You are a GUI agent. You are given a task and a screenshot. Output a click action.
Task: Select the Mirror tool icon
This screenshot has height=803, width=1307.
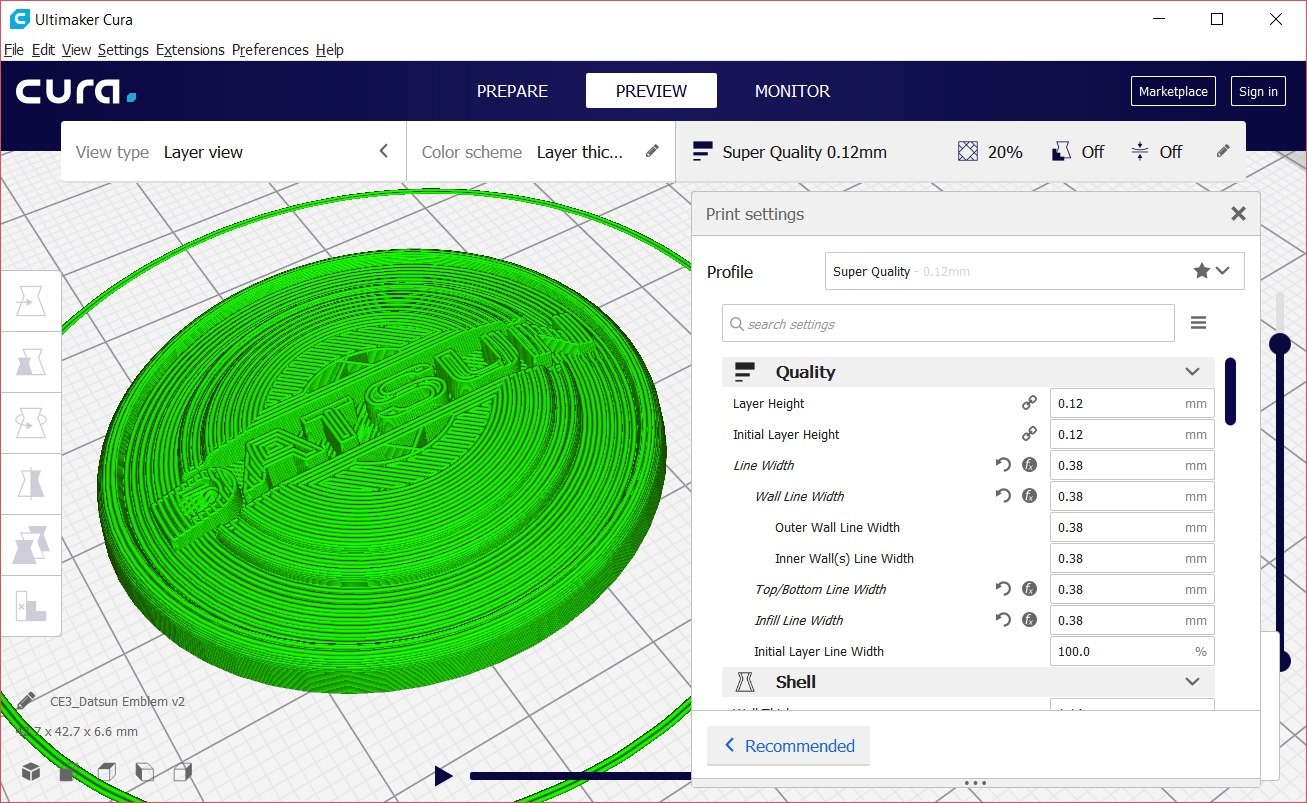[31, 484]
